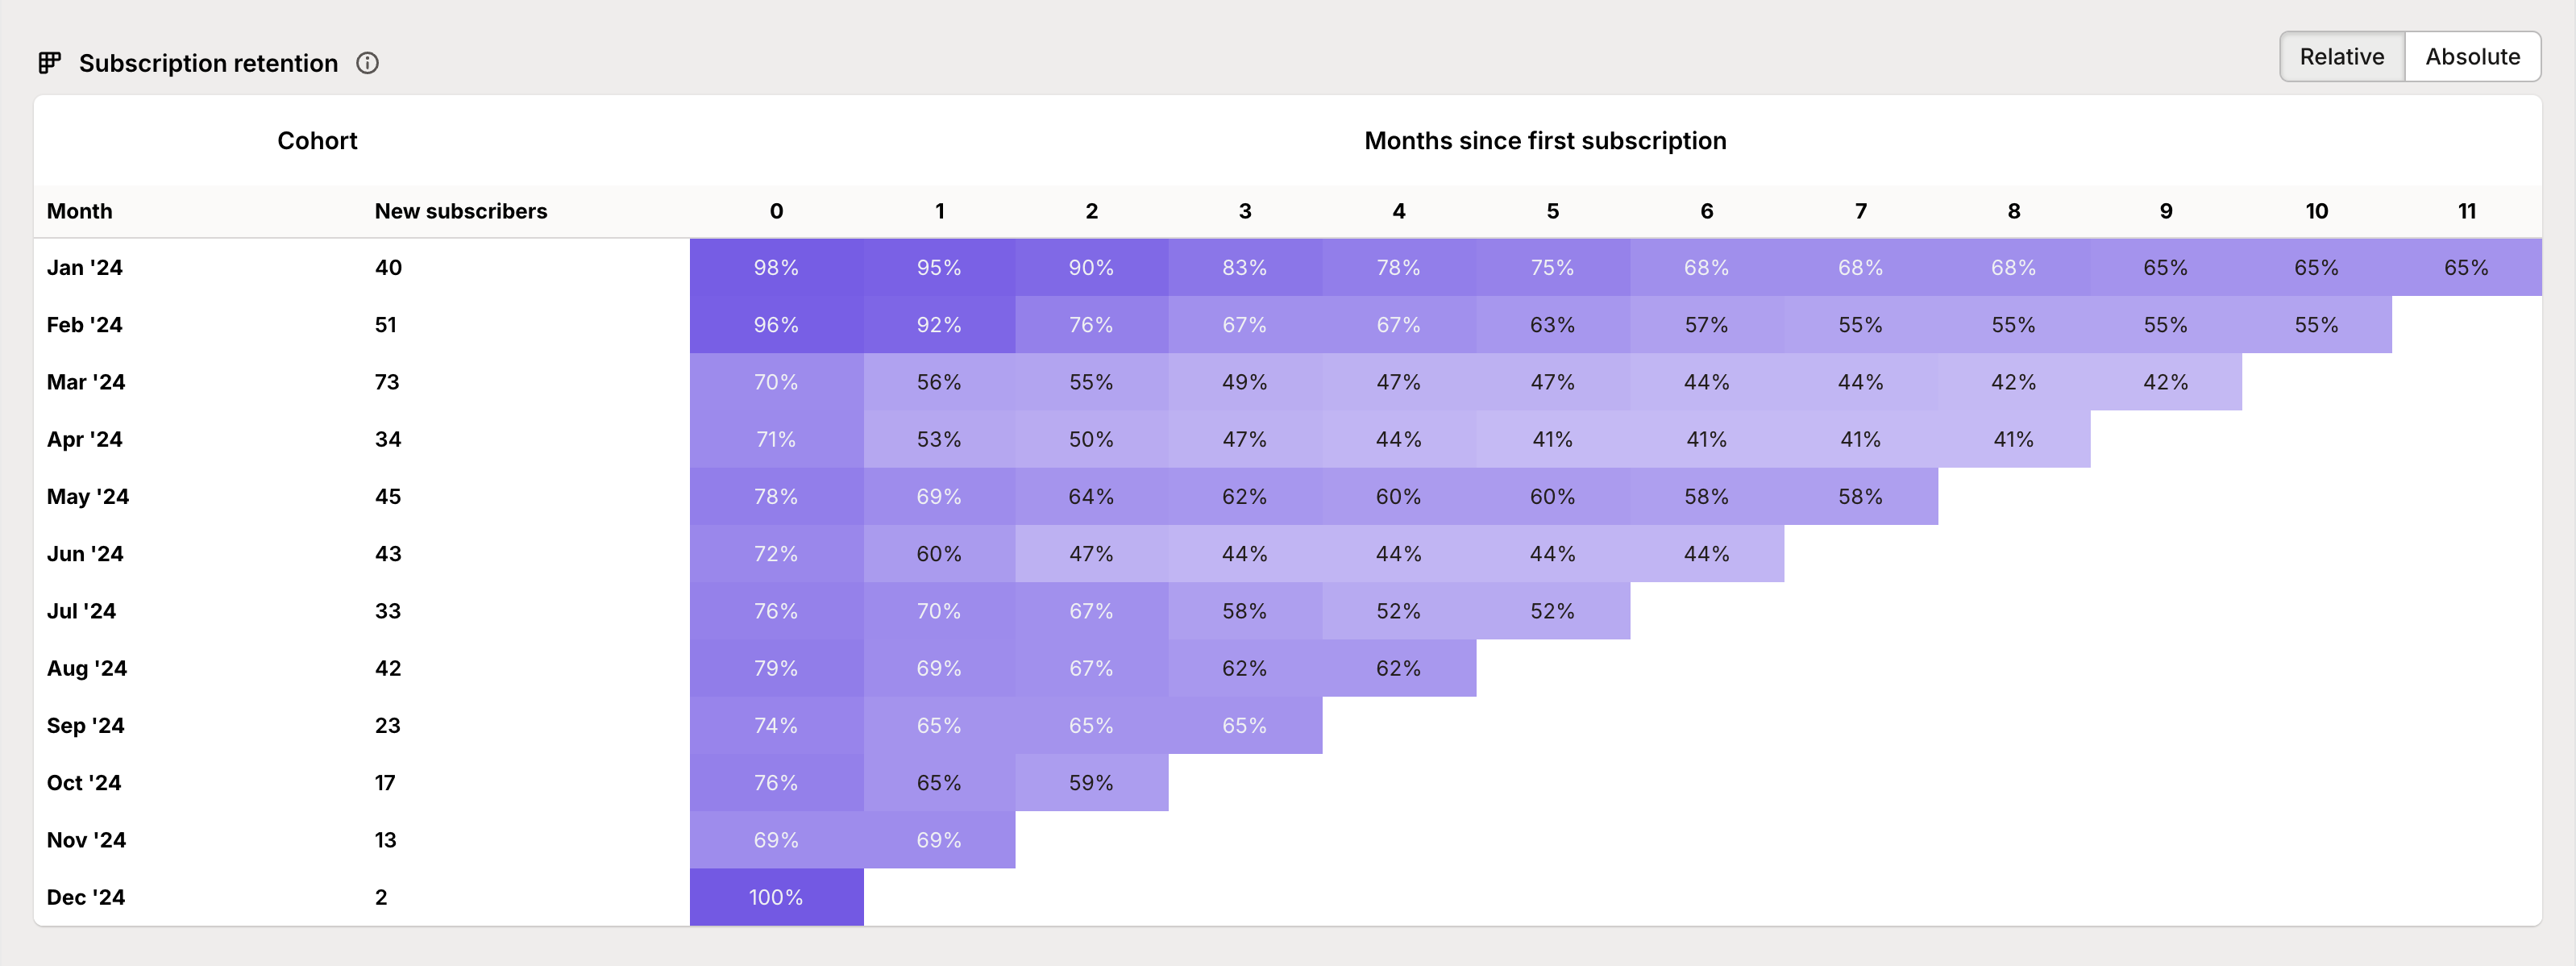Click the month 11 column header

tap(2466, 211)
